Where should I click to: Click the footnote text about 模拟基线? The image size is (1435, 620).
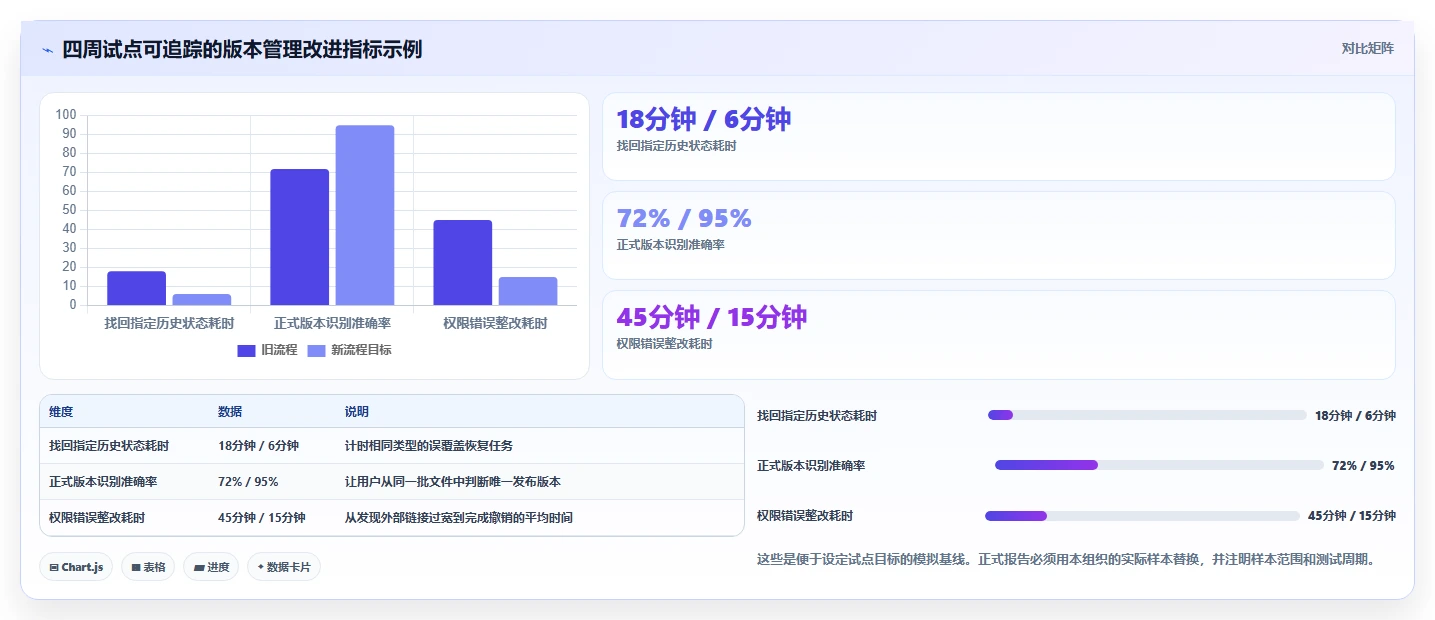[x=1067, y=559]
